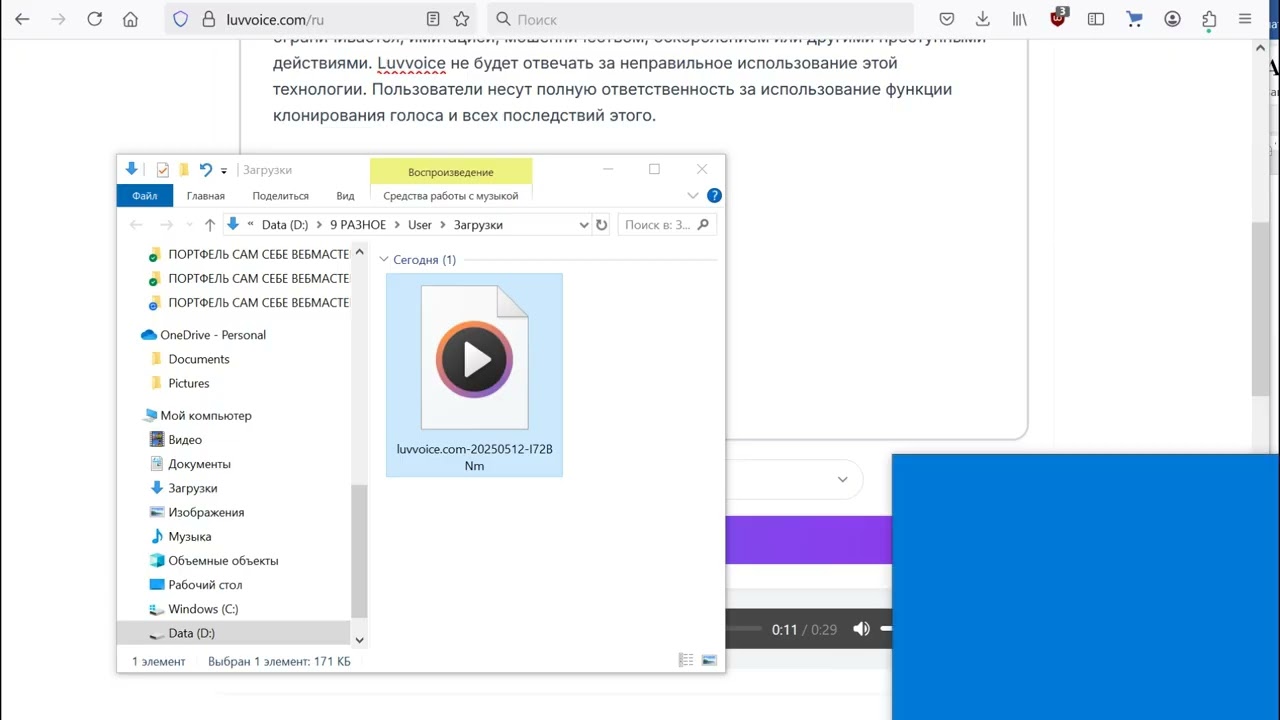Open Изображения folder in navigation pane
1280x720 pixels.
(x=206, y=512)
